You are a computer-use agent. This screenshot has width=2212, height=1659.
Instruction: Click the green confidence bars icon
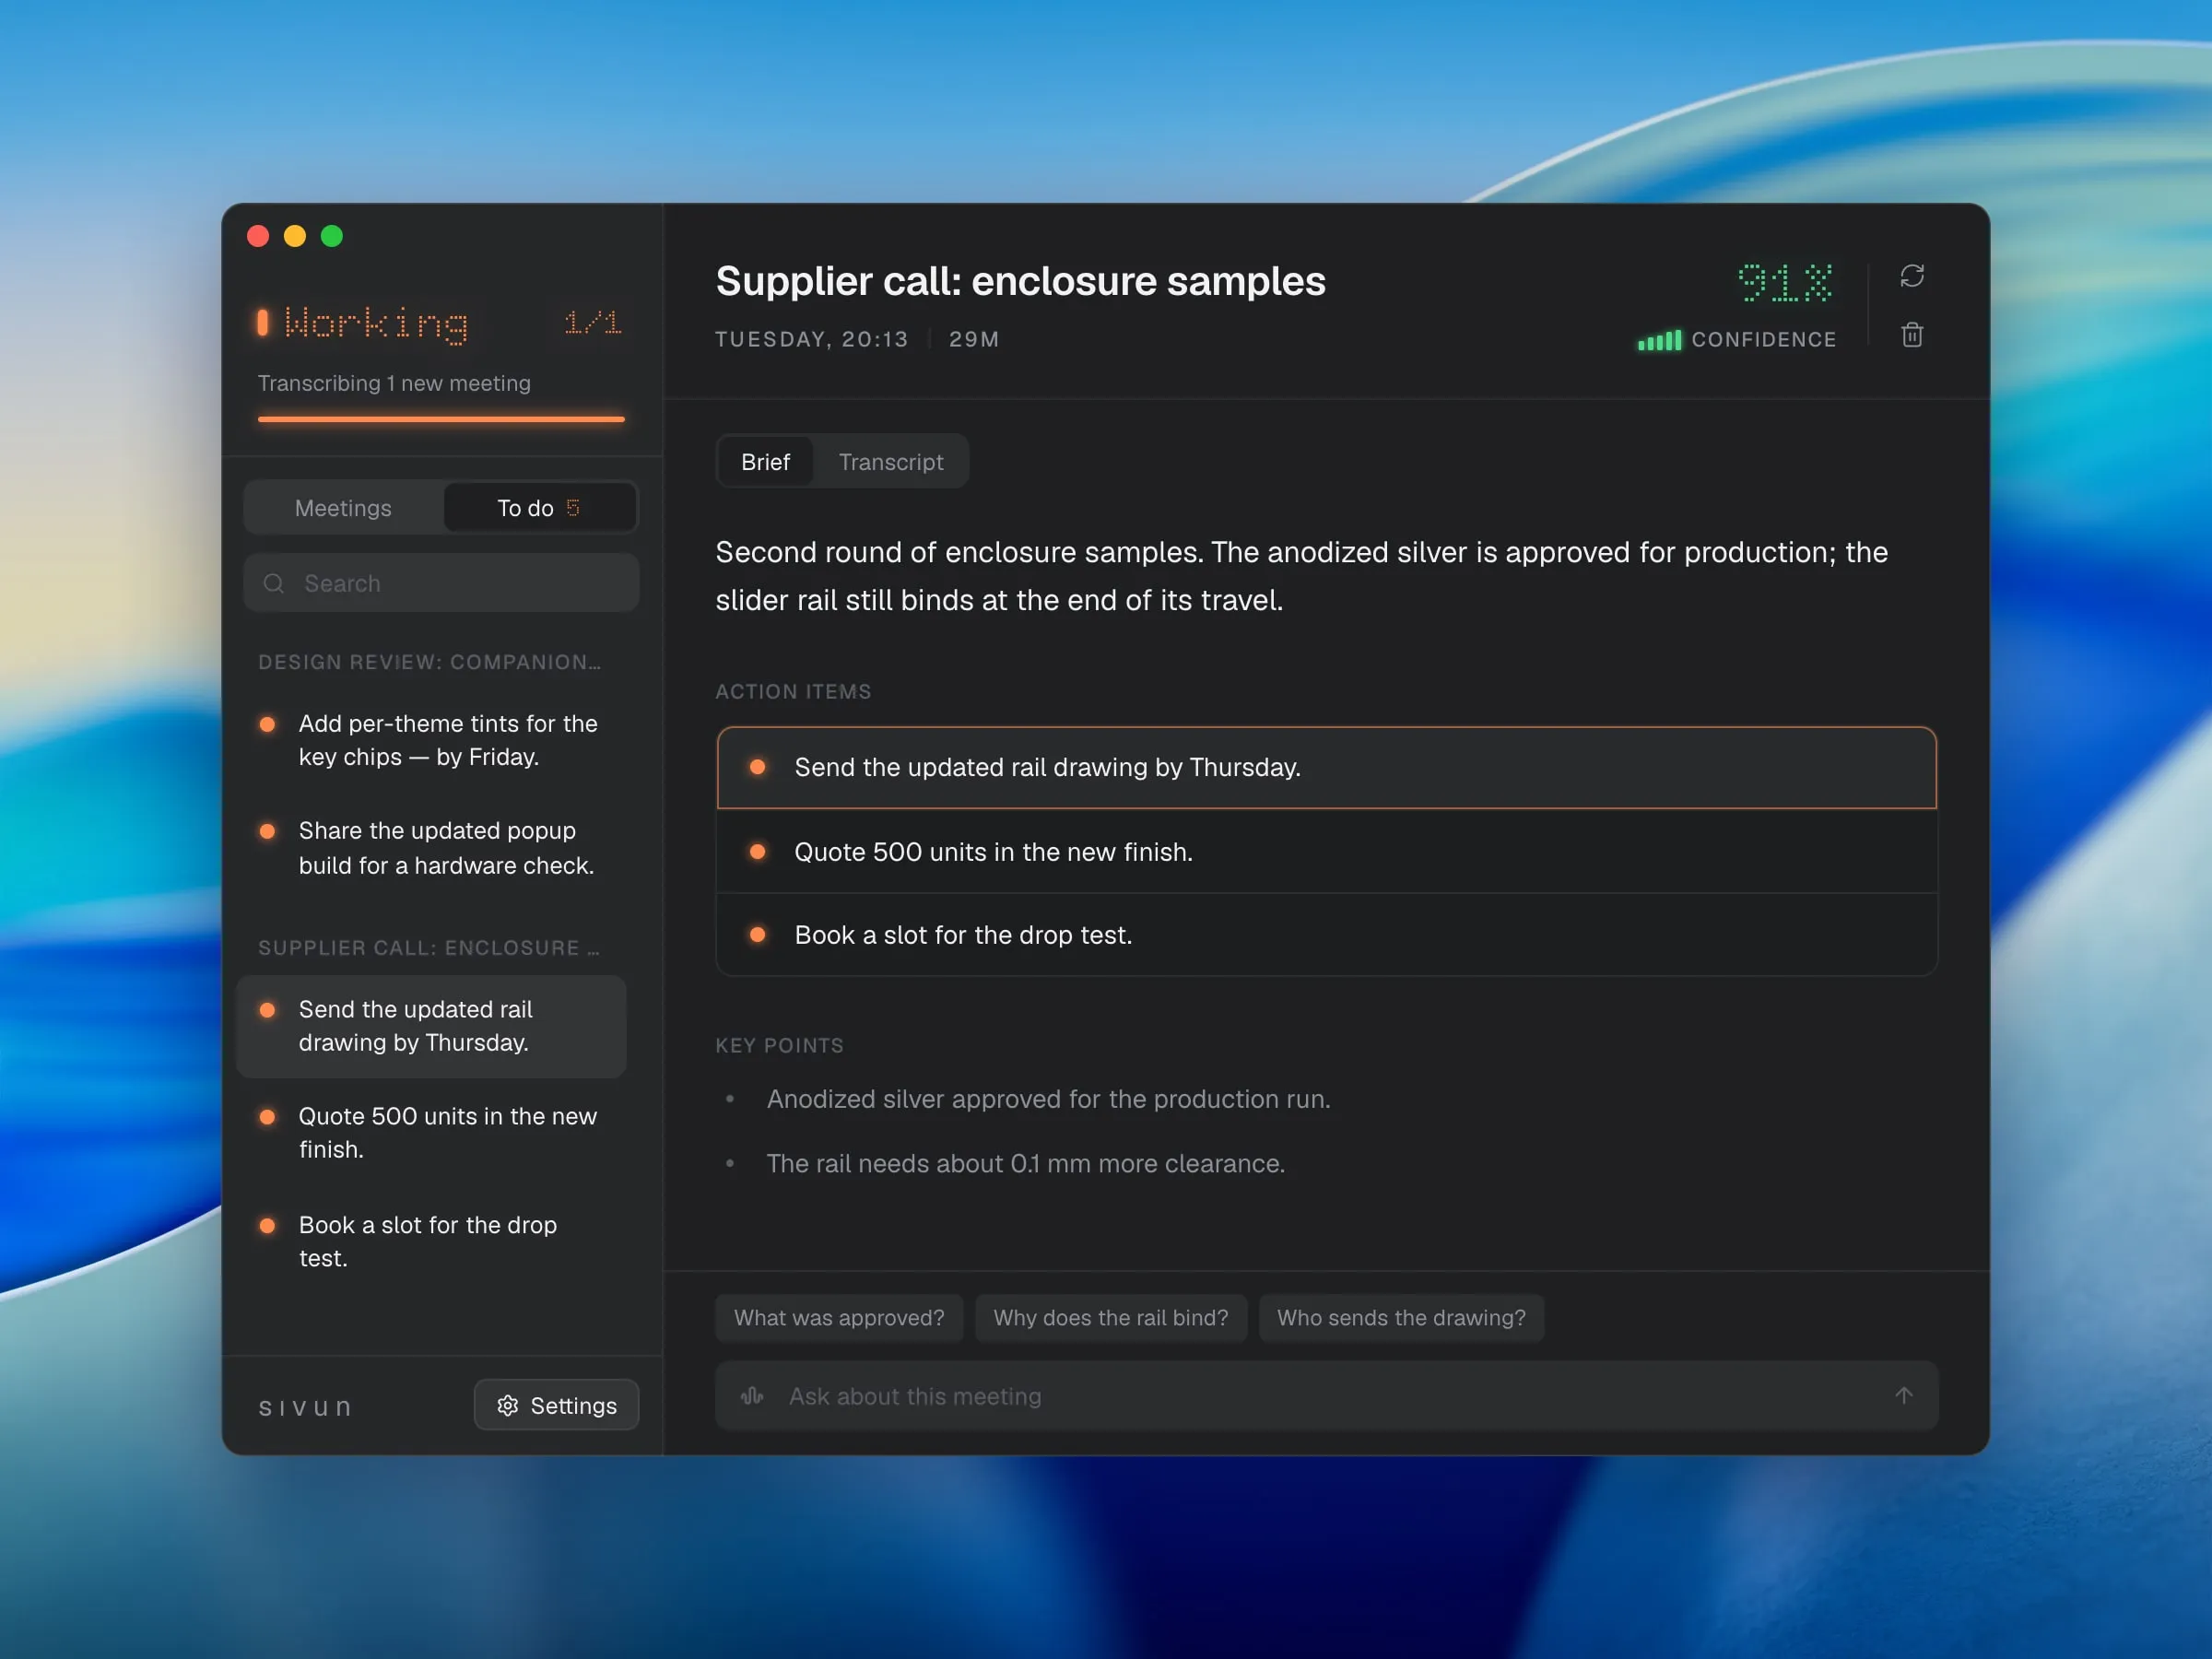(x=1659, y=340)
